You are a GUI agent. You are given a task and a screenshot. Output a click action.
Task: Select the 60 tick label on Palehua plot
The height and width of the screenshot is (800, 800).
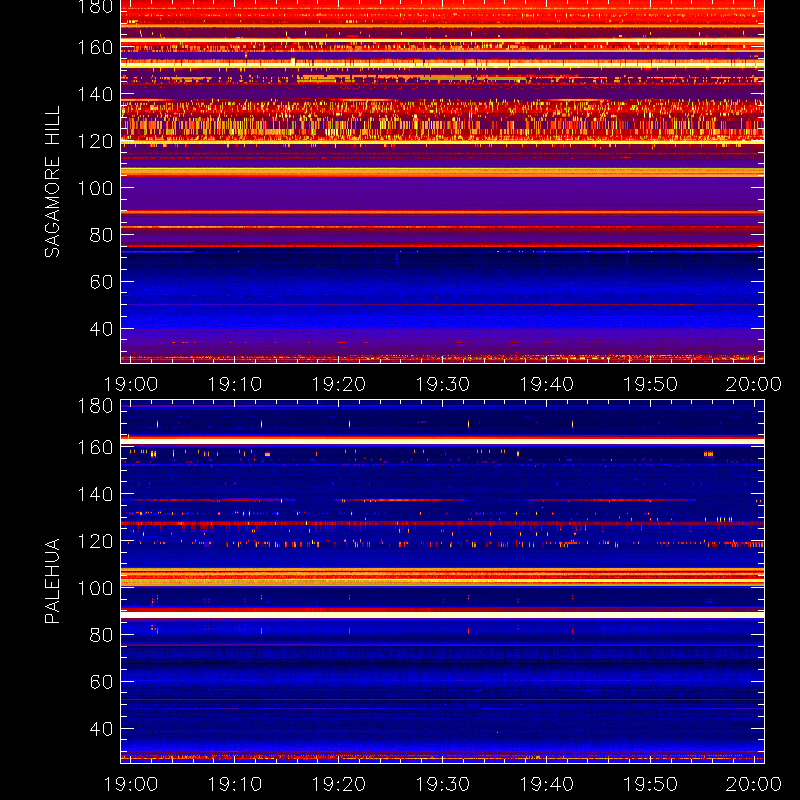point(102,682)
